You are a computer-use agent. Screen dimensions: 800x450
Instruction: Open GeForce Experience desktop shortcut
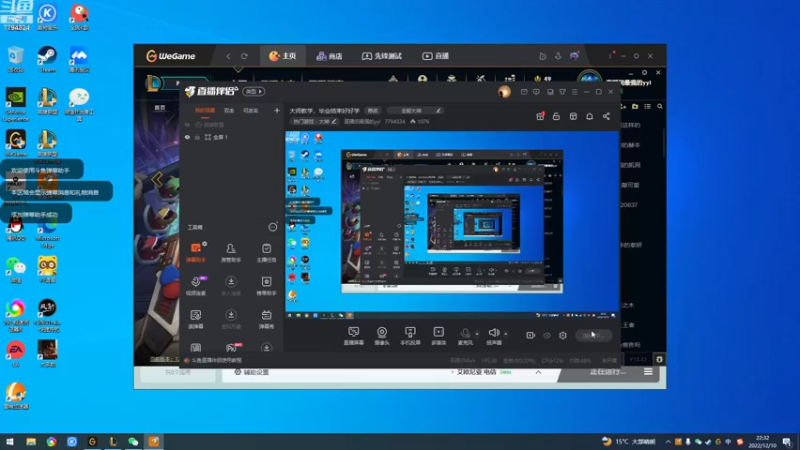coord(16,104)
